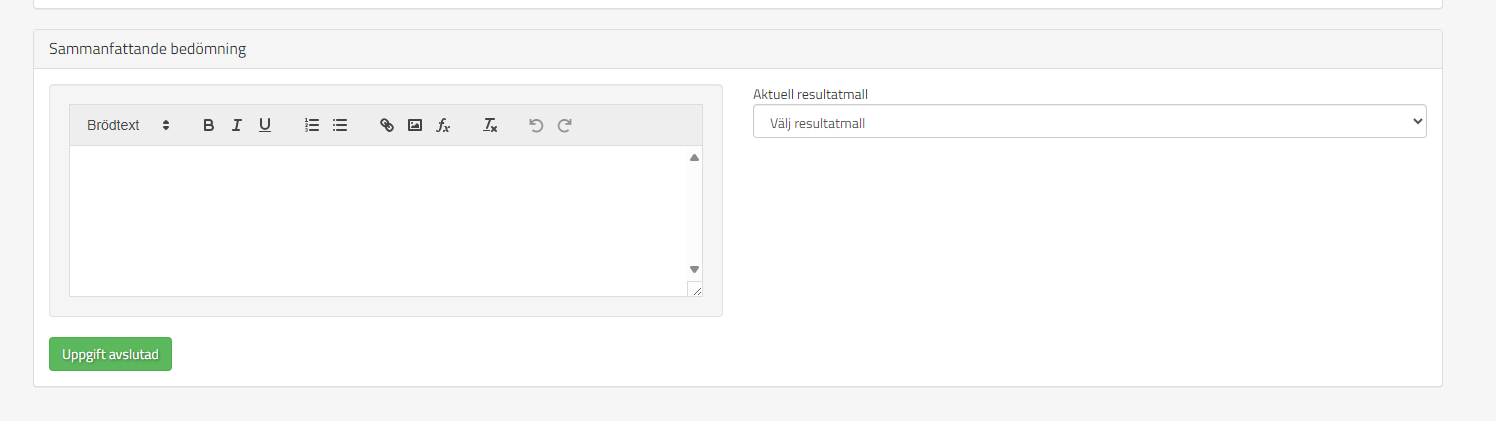Image resolution: width=1496 pixels, height=421 pixels.
Task: Apply italic formatting
Action: pyautogui.click(x=236, y=125)
